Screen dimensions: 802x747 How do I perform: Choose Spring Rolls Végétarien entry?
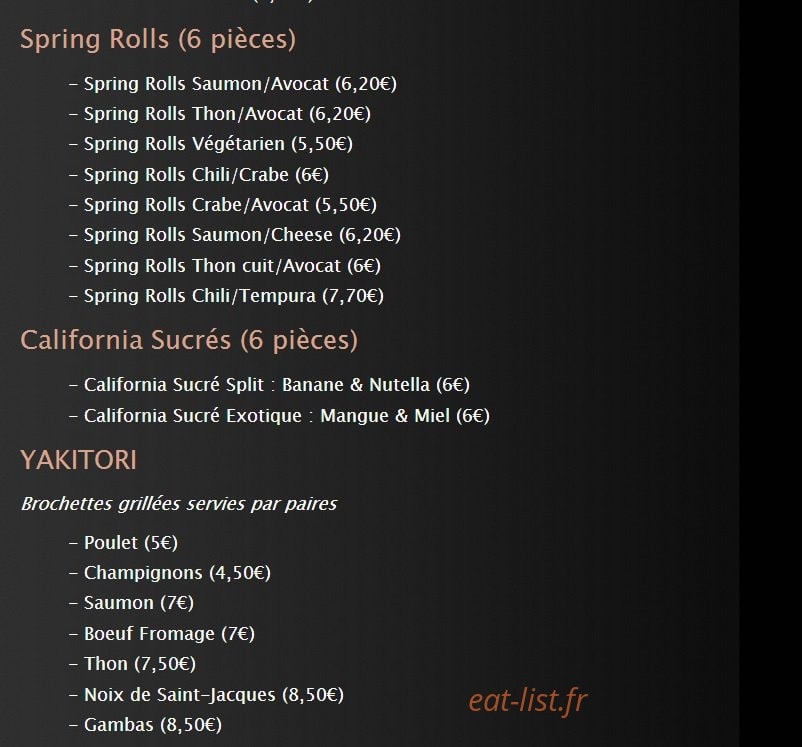[211, 144]
